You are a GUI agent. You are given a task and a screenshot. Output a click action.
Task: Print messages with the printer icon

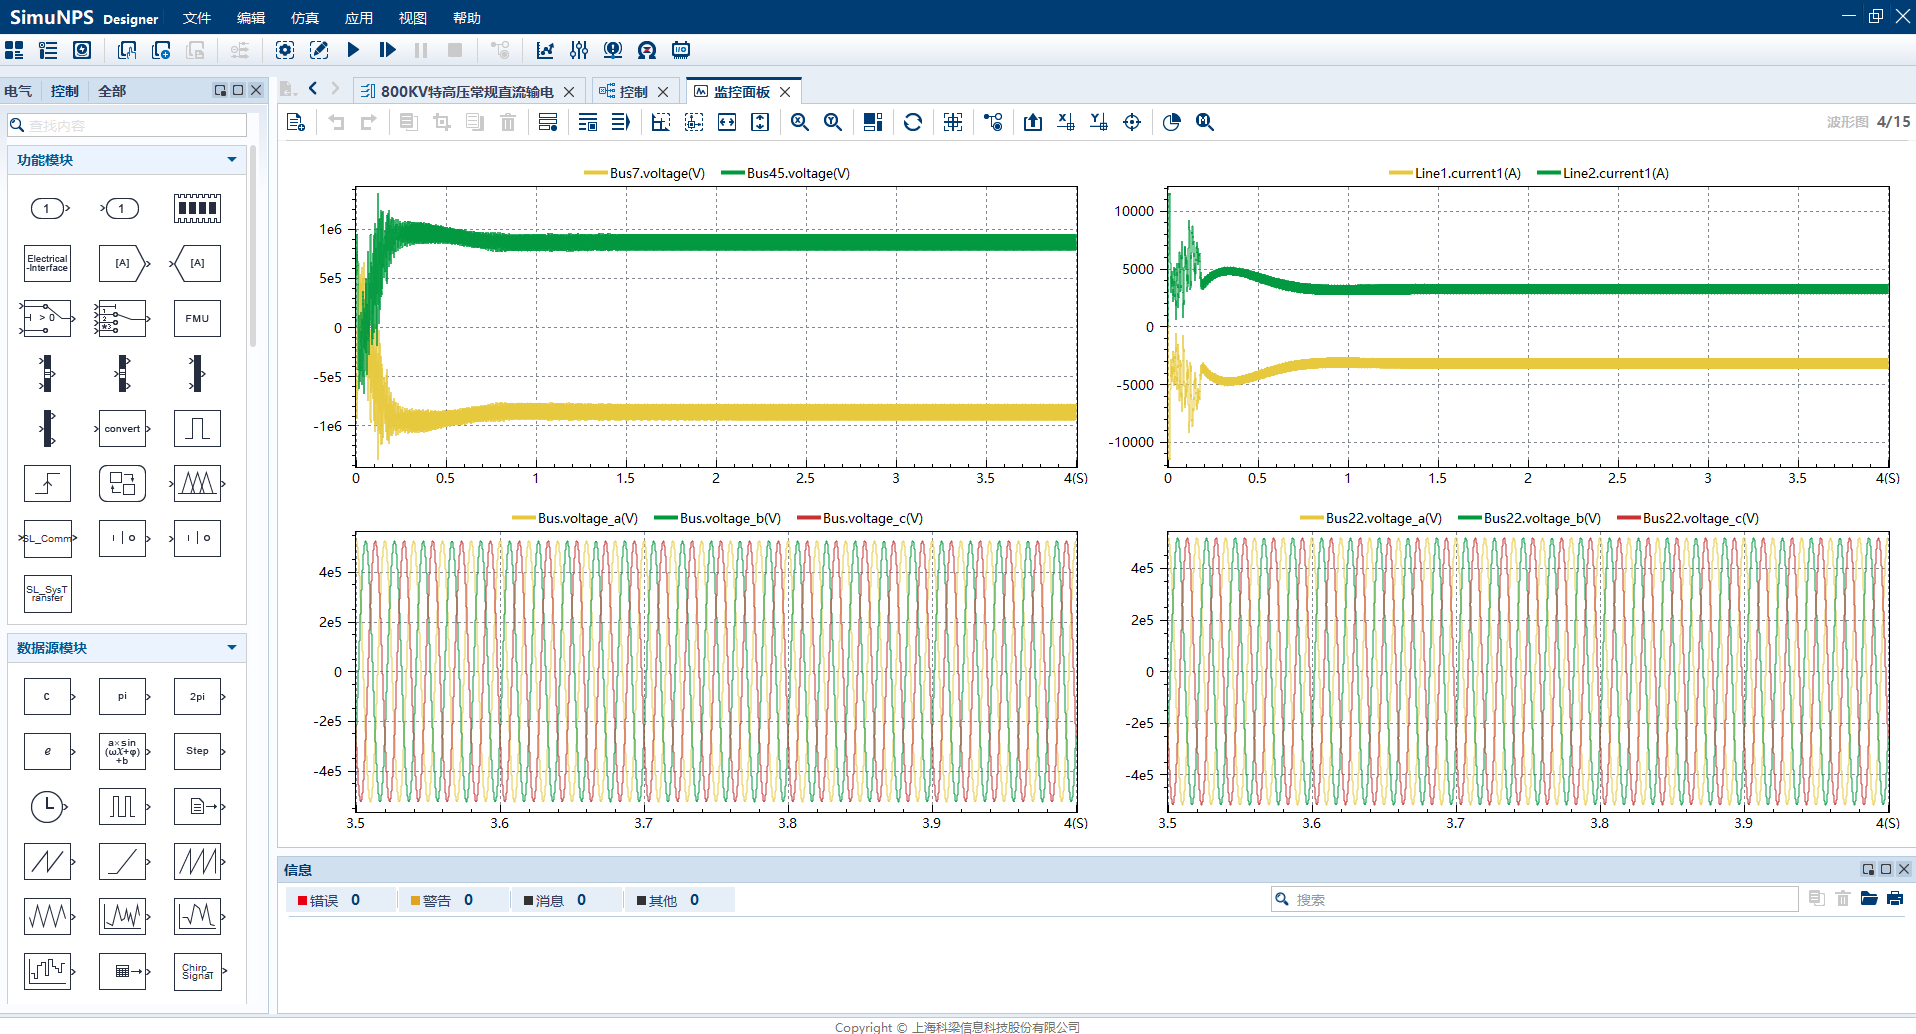click(x=1895, y=899)
